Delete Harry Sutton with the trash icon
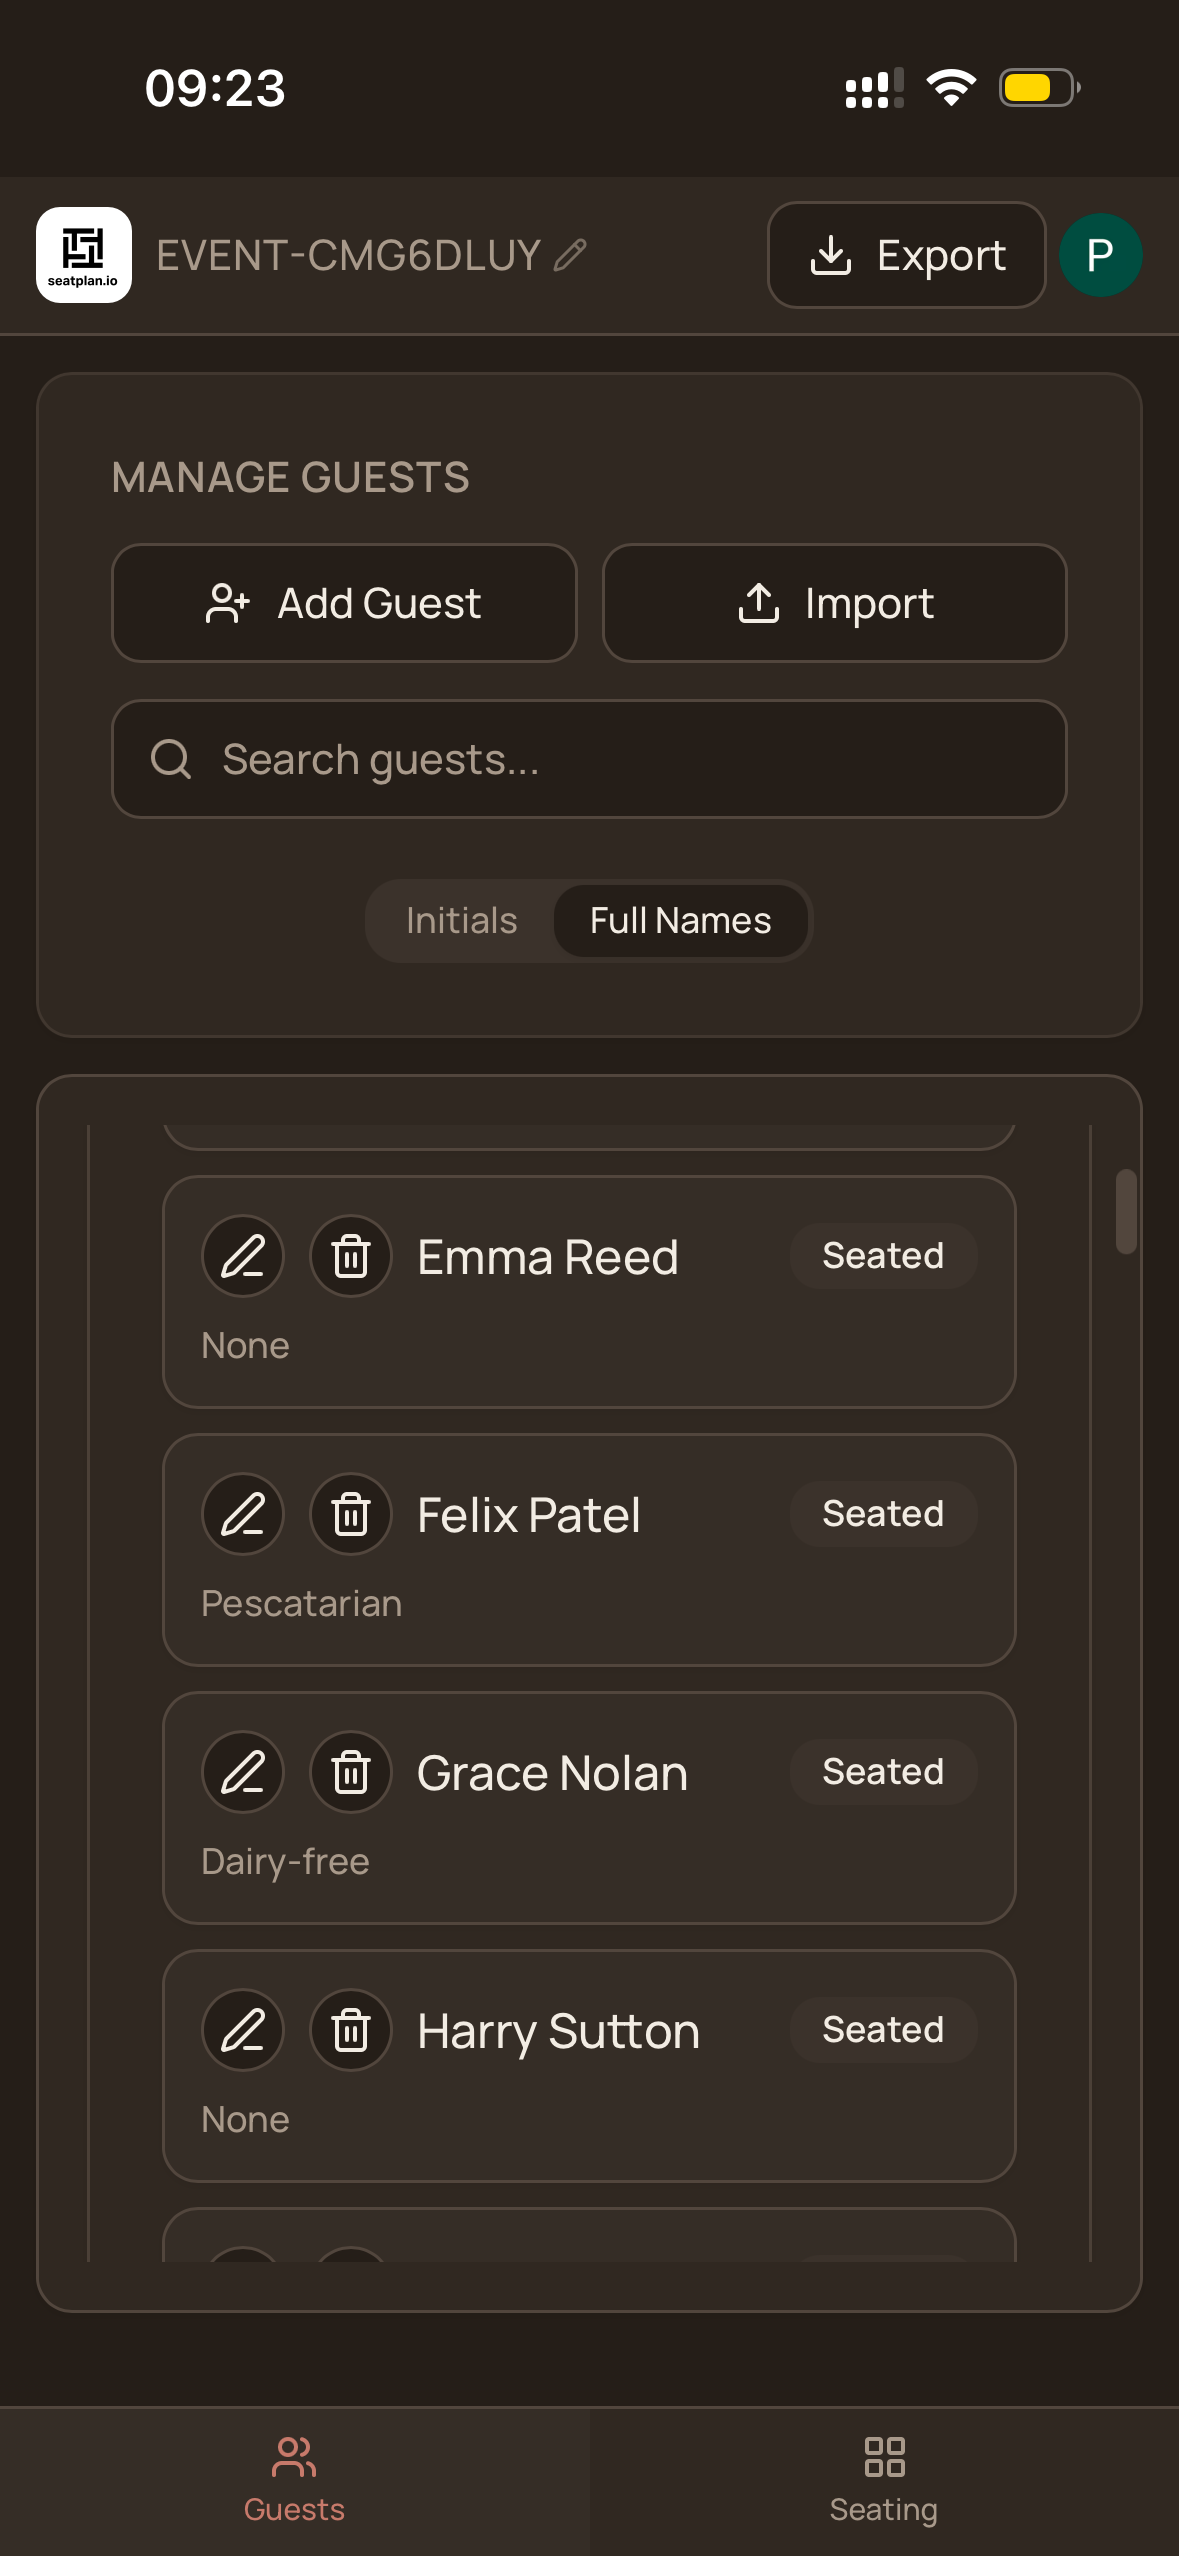1179x2556 pixels. click(351, 2029)
